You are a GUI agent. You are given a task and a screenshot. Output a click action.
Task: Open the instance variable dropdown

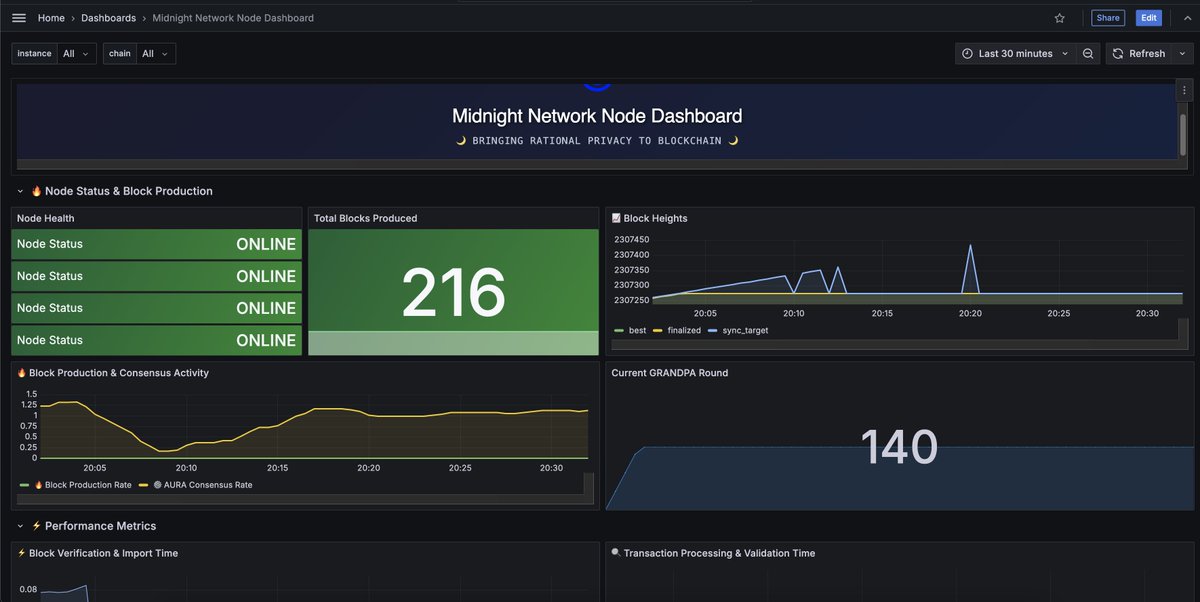(71, 53)
